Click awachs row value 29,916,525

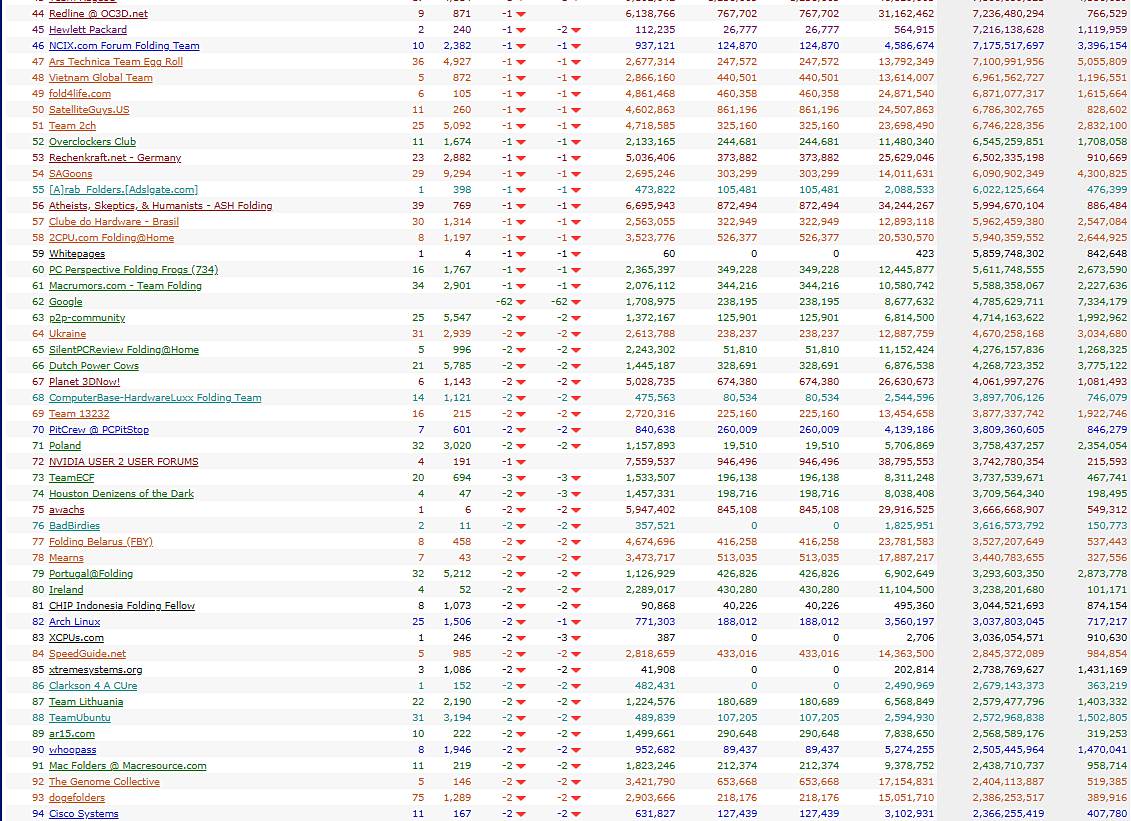pyautogui.click(x=905, y=509)
